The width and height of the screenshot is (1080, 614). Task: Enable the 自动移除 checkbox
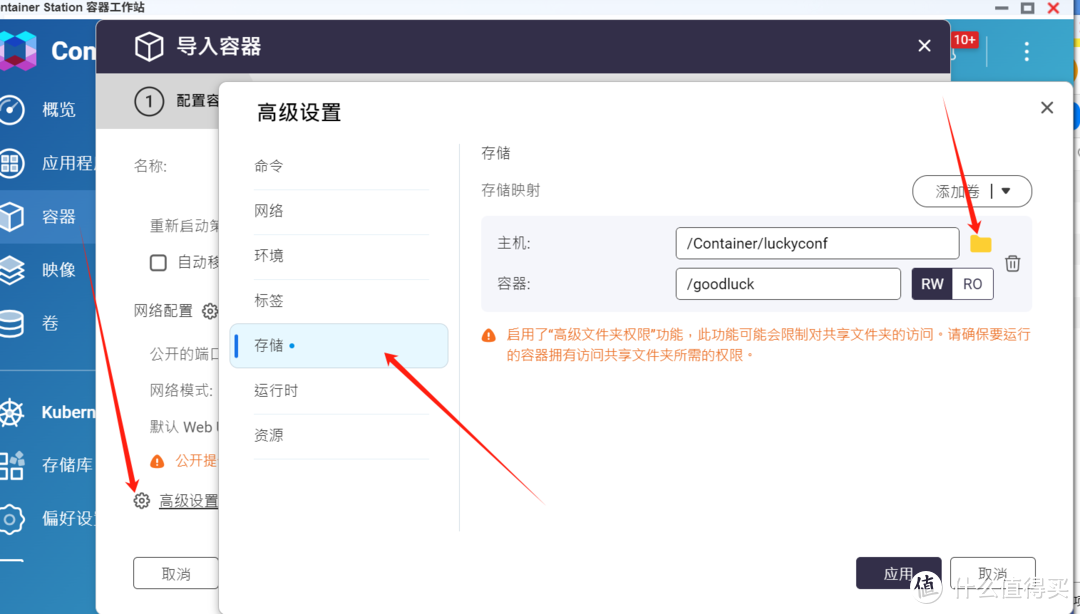[x=157, y=263]
